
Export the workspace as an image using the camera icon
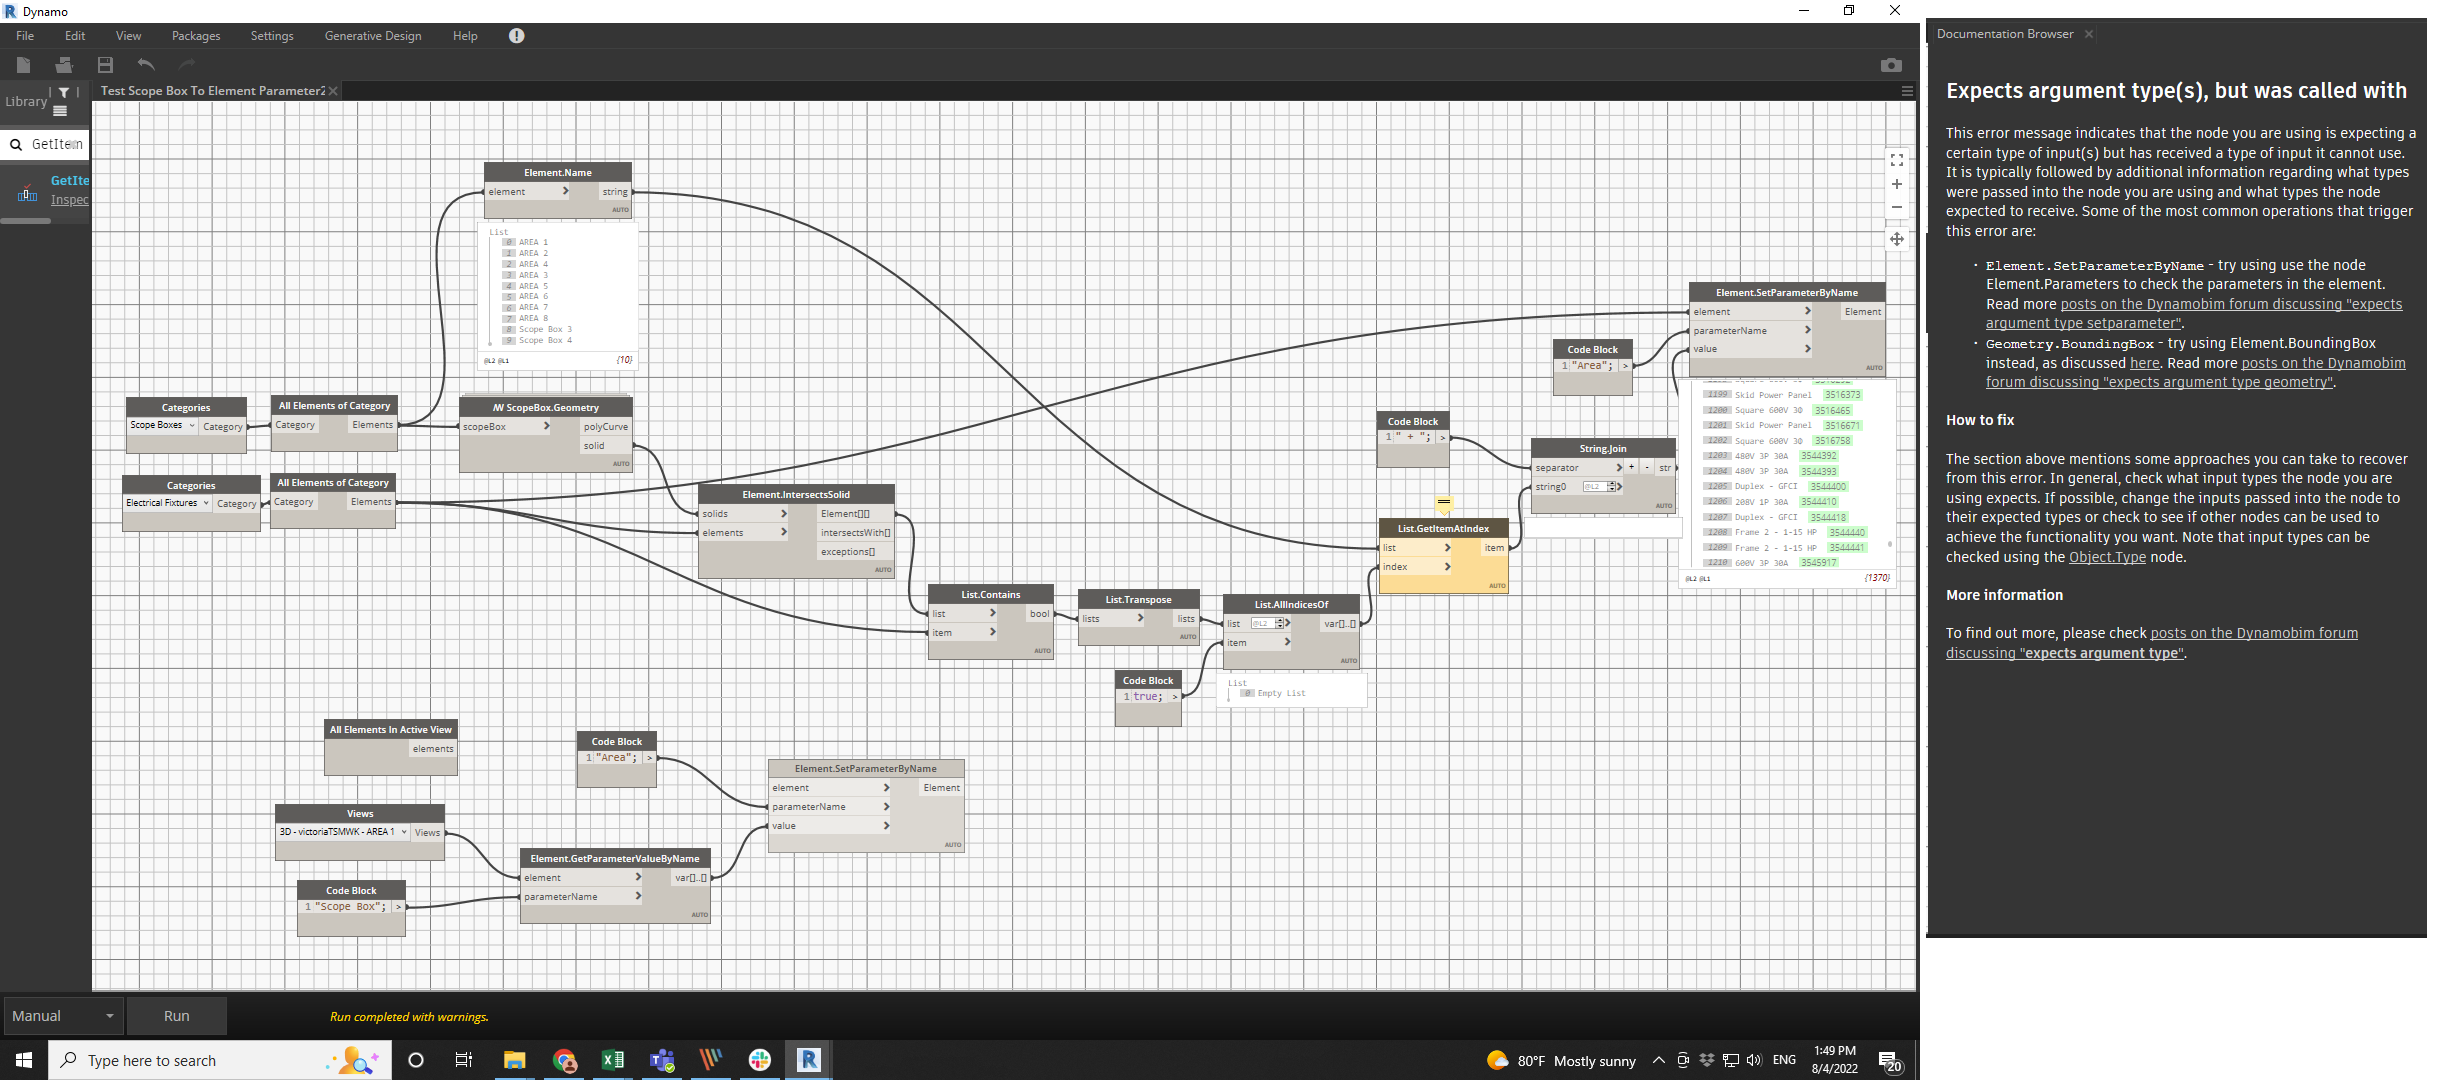pyautogui.click(x=1891, y=64)
